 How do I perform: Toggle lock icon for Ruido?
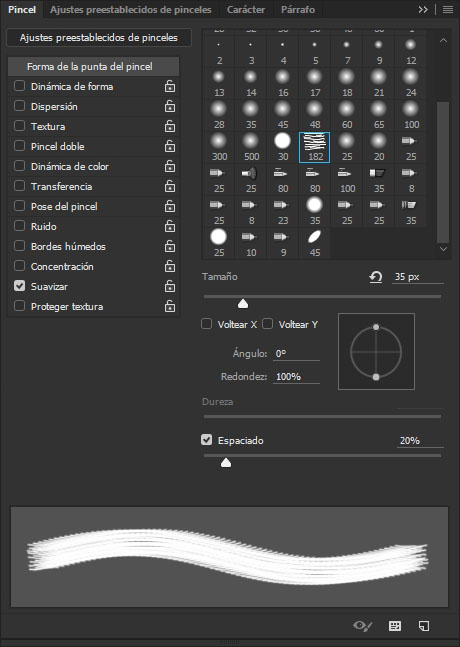pyautogui.click(x=170, y=226)
